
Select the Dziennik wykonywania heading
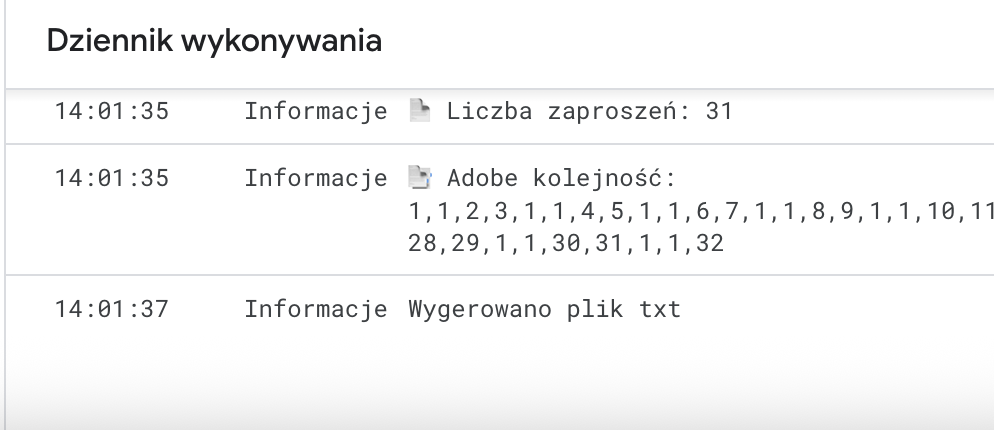tap(214, 41)
